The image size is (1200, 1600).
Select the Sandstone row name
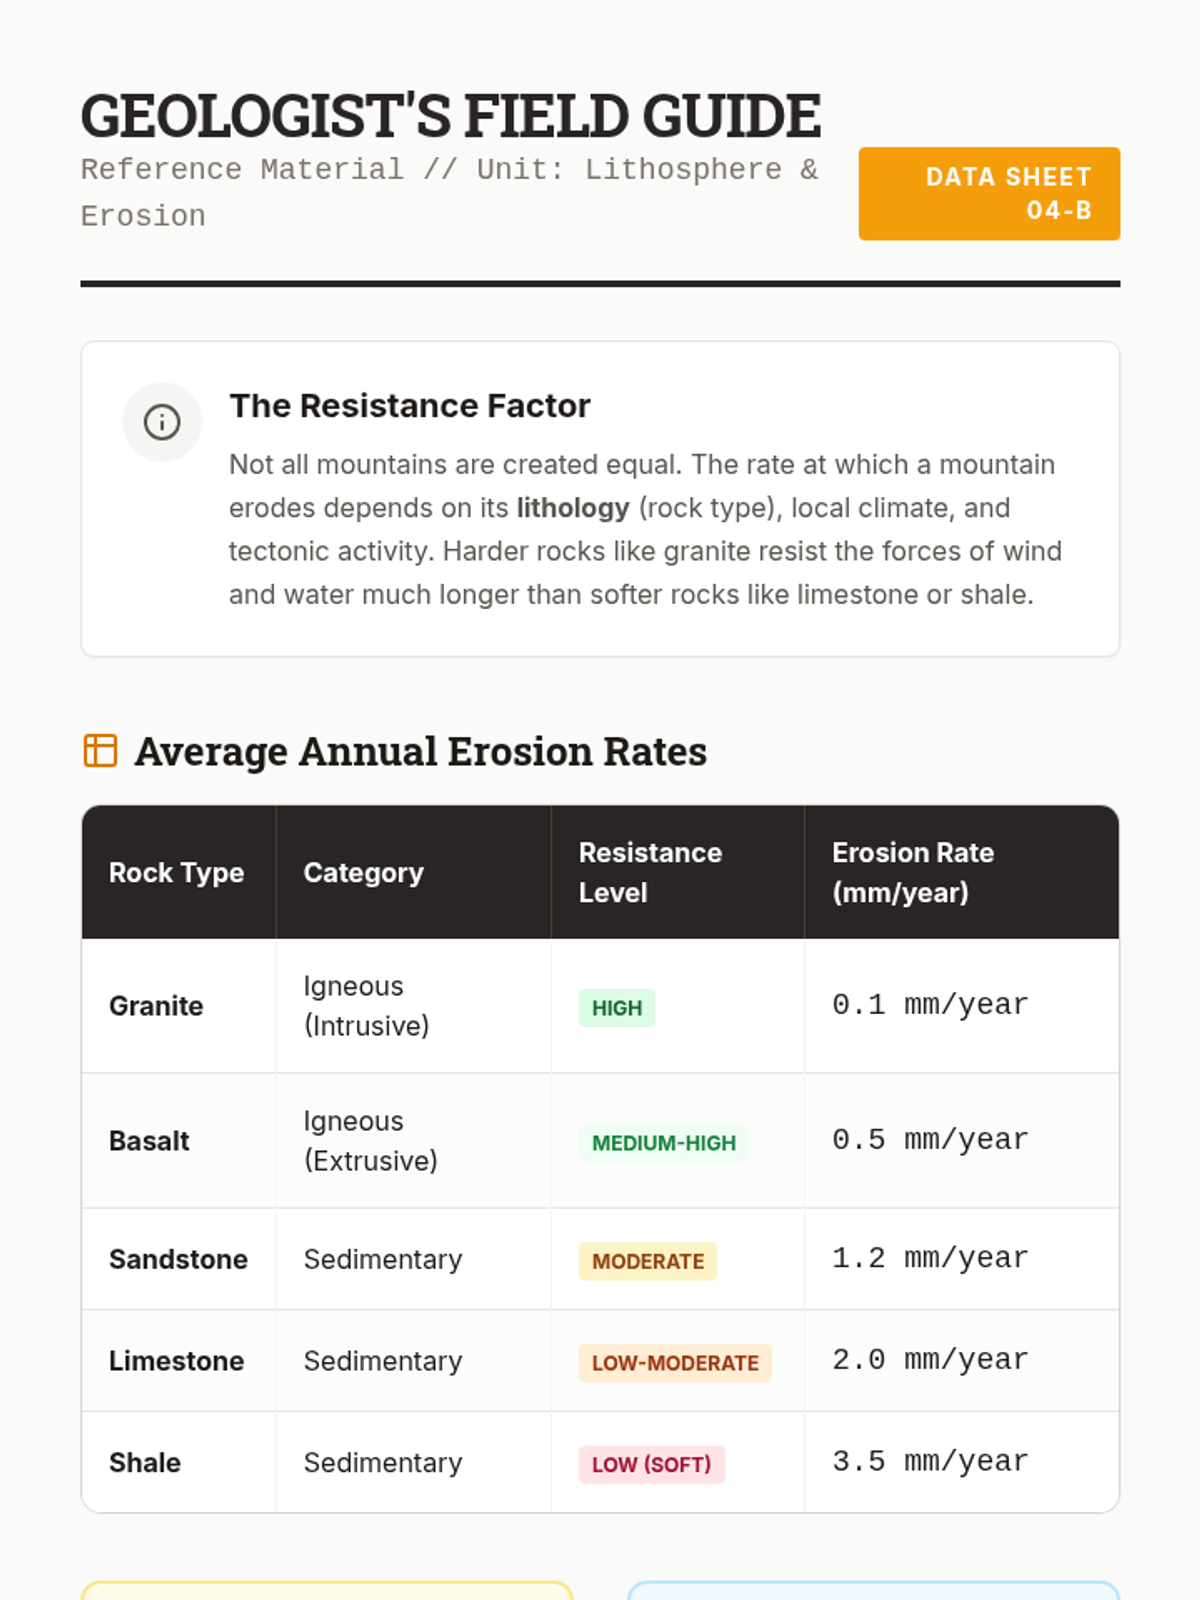(x=178, y=1259)
